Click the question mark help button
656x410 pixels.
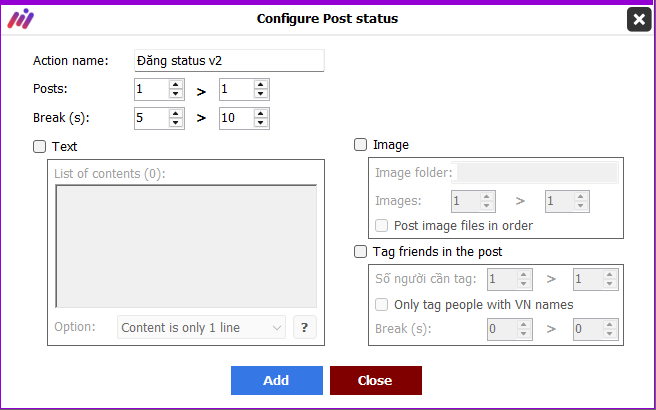coord(305,327)
